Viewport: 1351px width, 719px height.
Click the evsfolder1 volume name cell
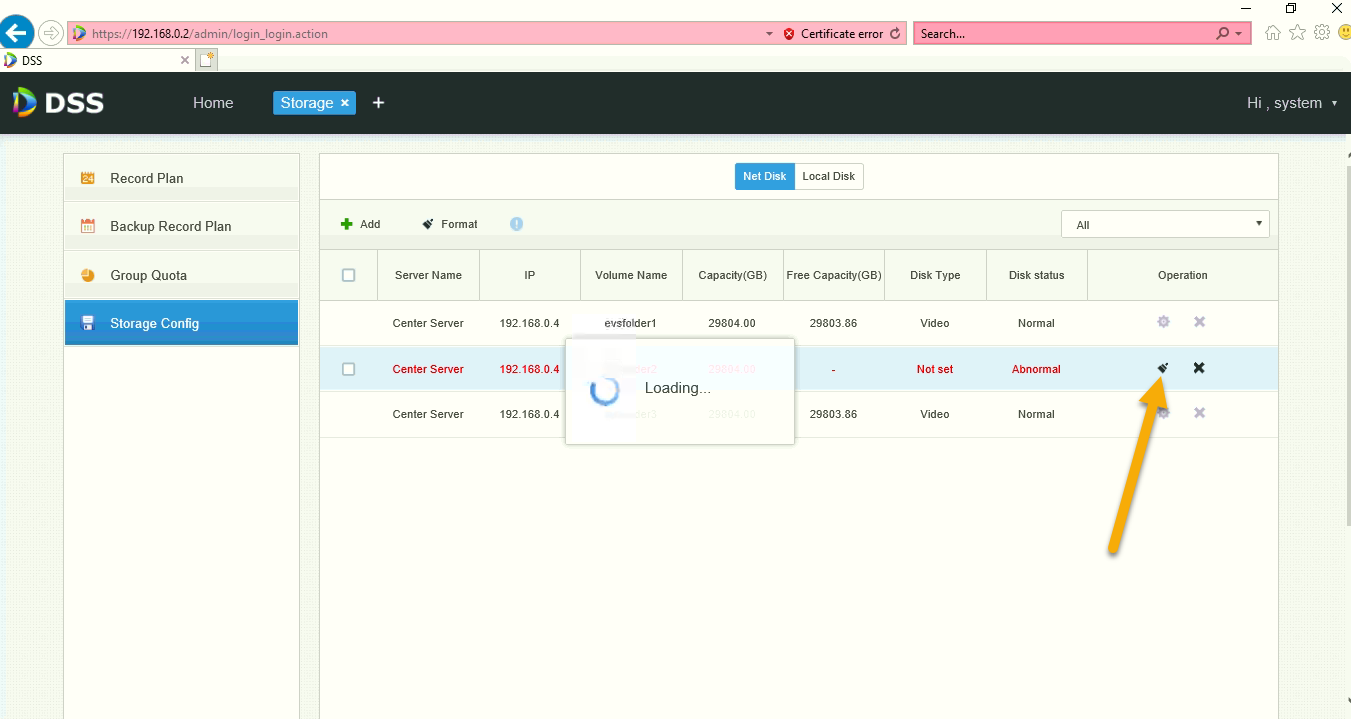[630, 323]
